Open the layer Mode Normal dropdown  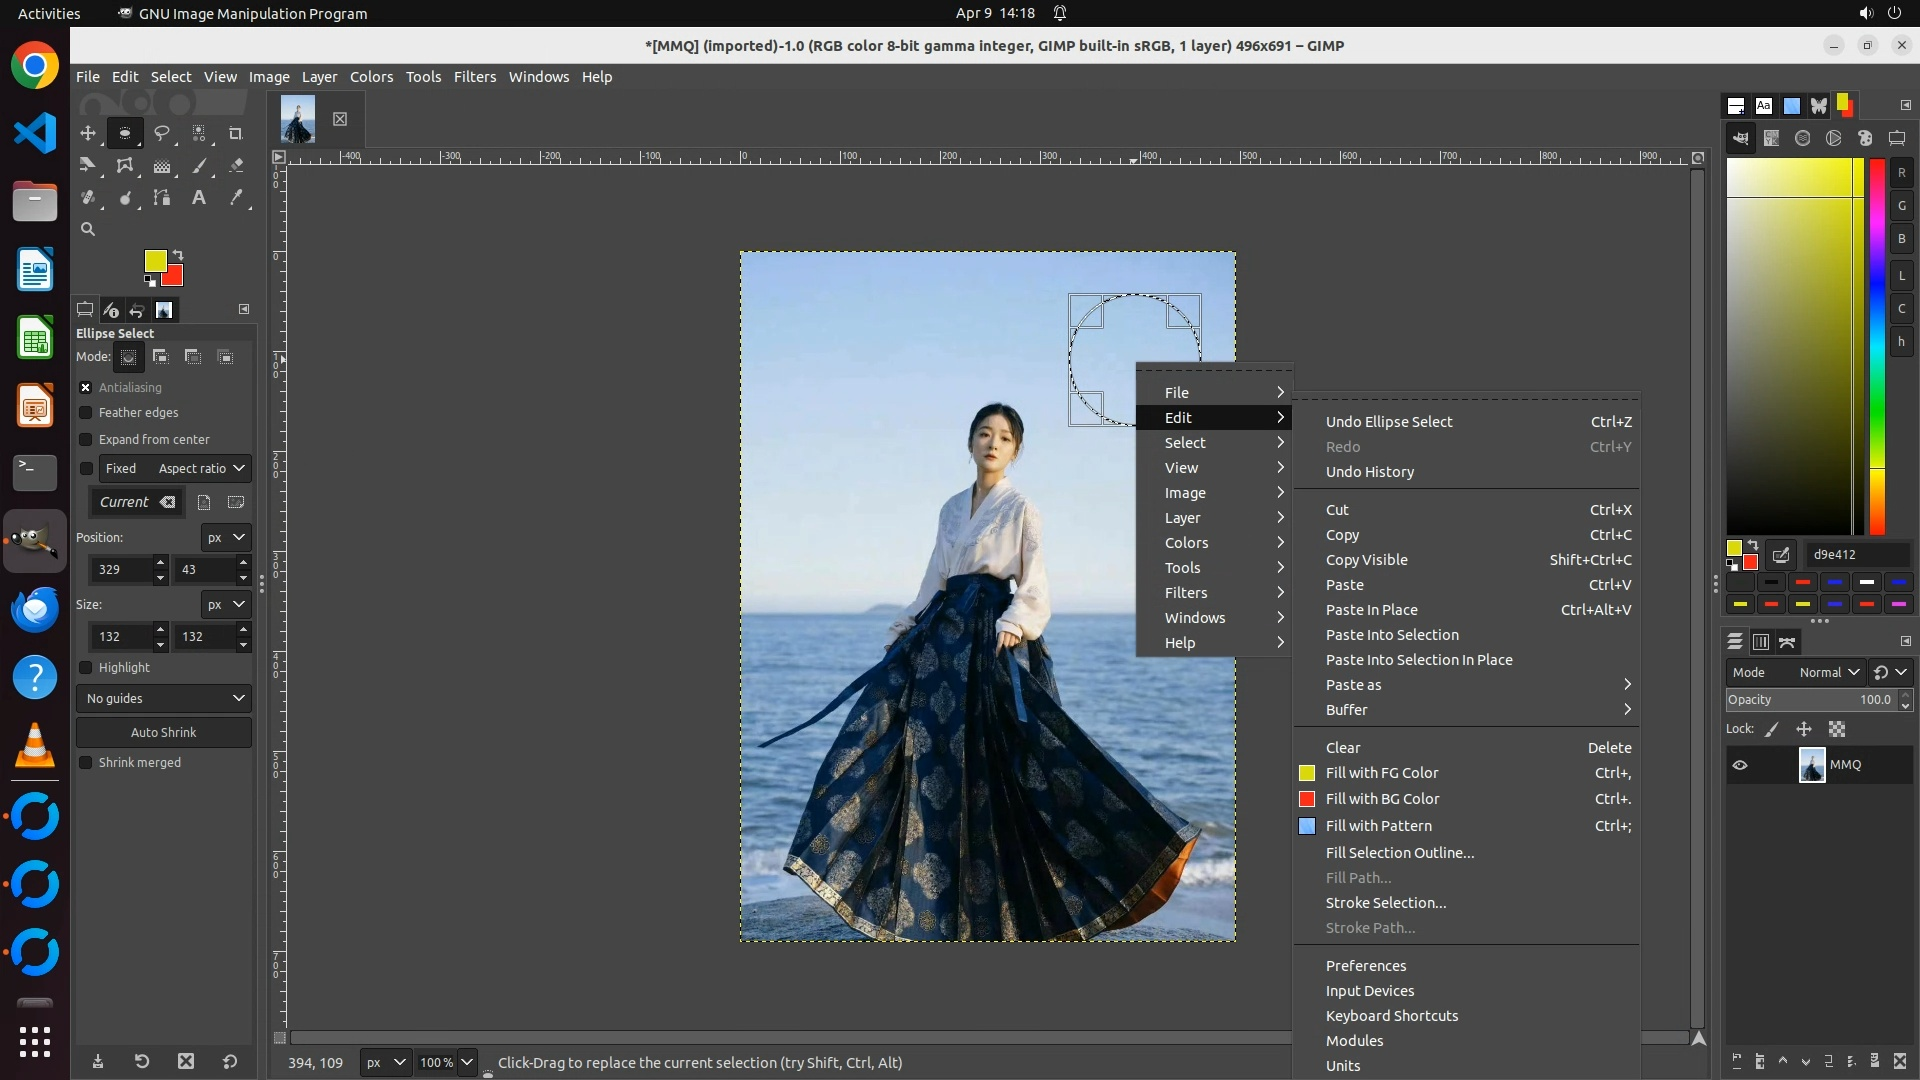point(1829,673)
